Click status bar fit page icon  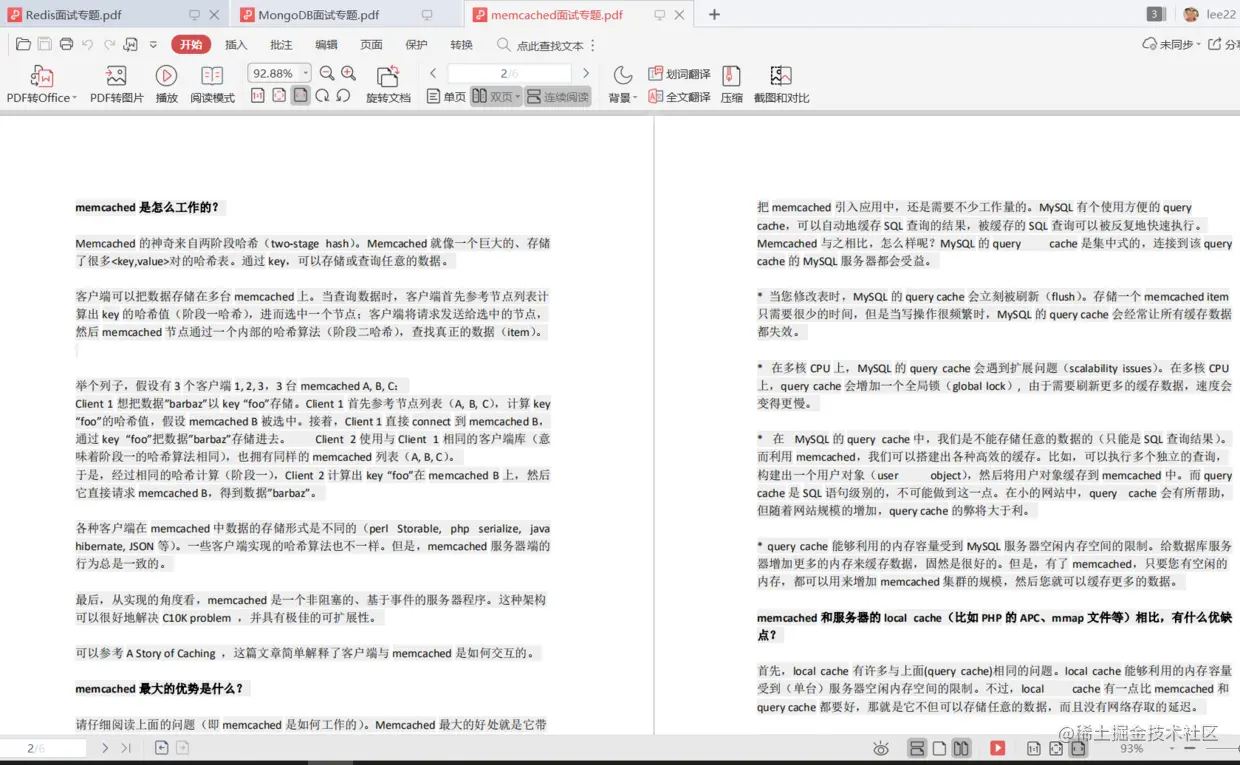click(1056, 748)
